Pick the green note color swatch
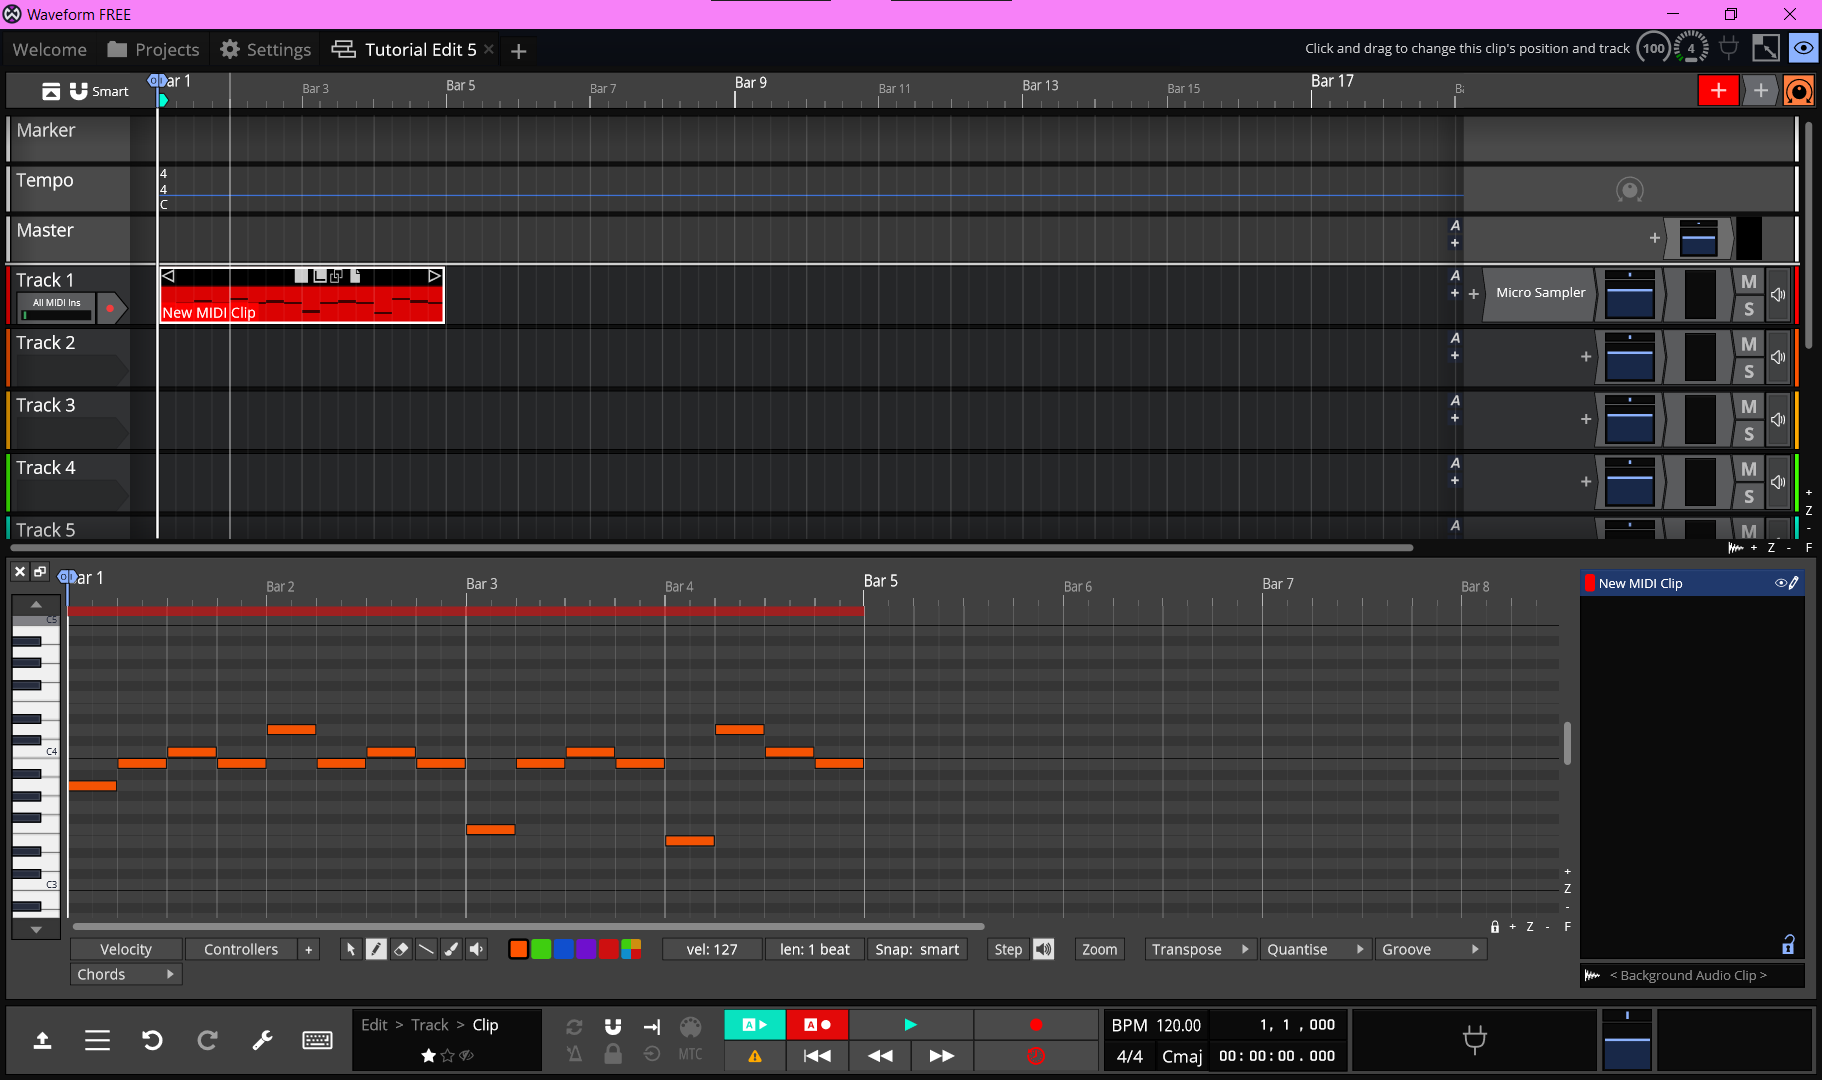Image resolution: width=1822 pixels, height=1080 pixels. [541, 949]
